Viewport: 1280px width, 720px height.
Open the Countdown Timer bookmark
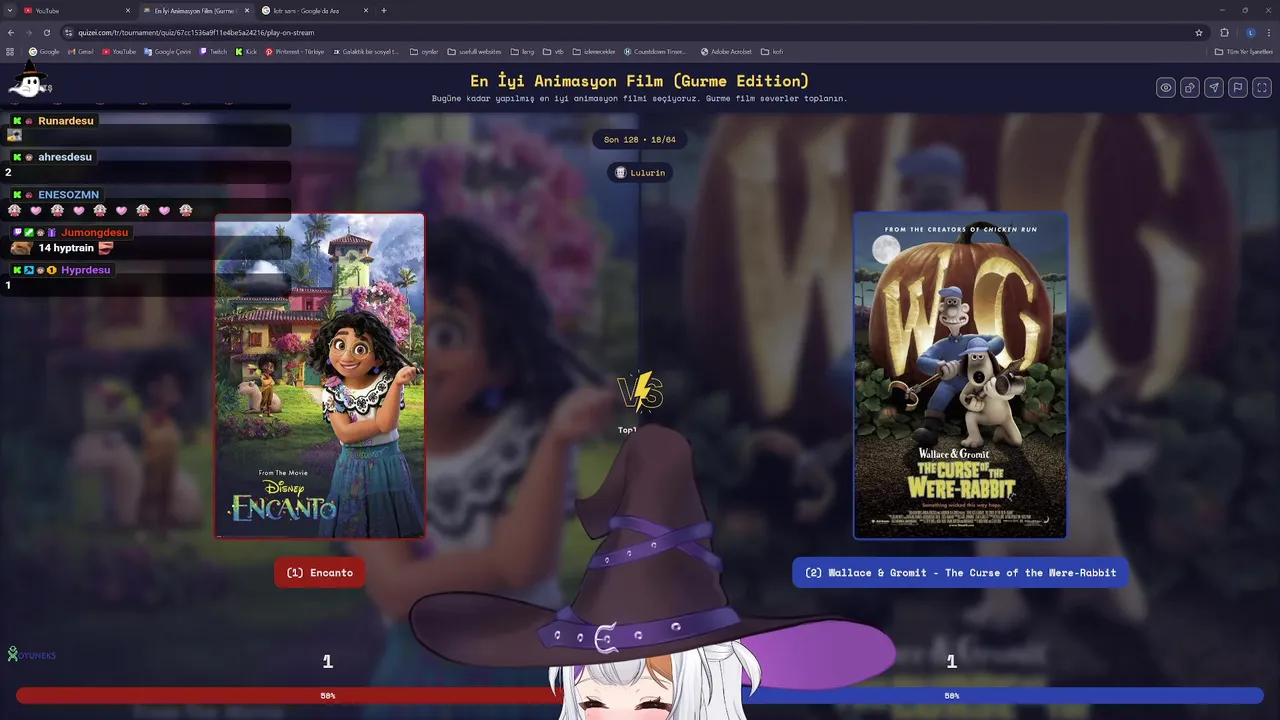(x=656, y=52)
